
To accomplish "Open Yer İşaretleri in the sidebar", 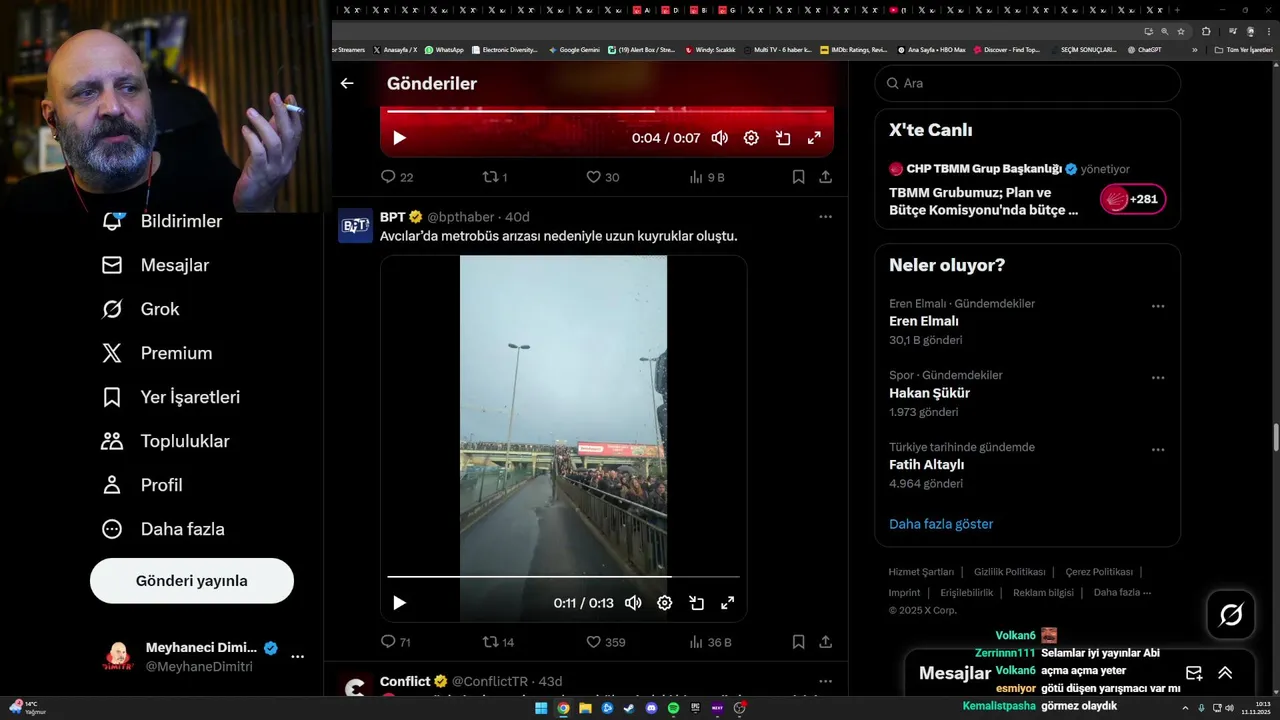I will tap(171, 397).
